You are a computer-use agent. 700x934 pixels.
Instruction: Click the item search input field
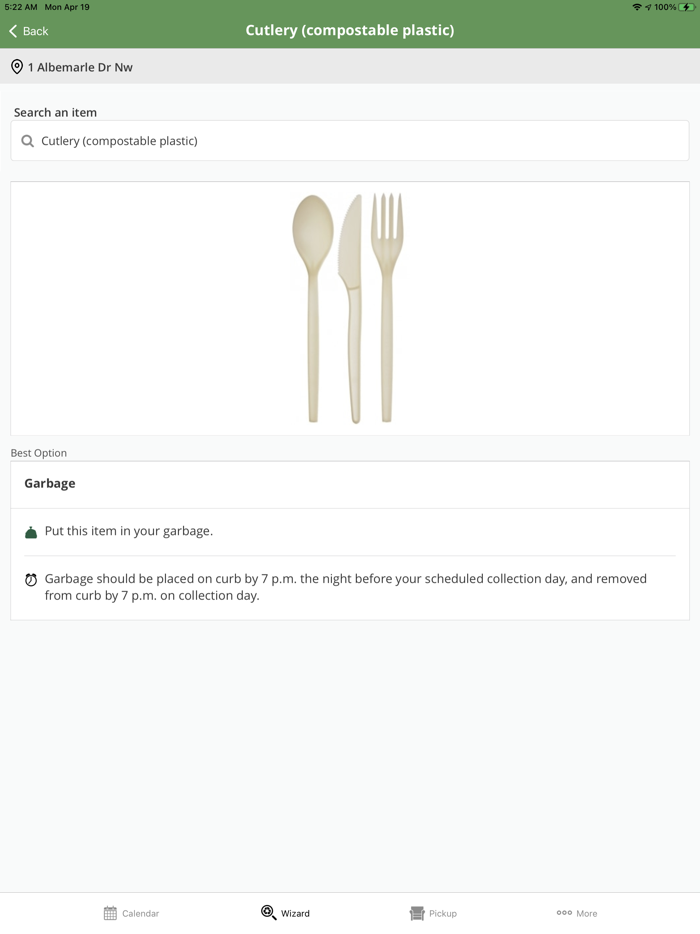point(350,141)
